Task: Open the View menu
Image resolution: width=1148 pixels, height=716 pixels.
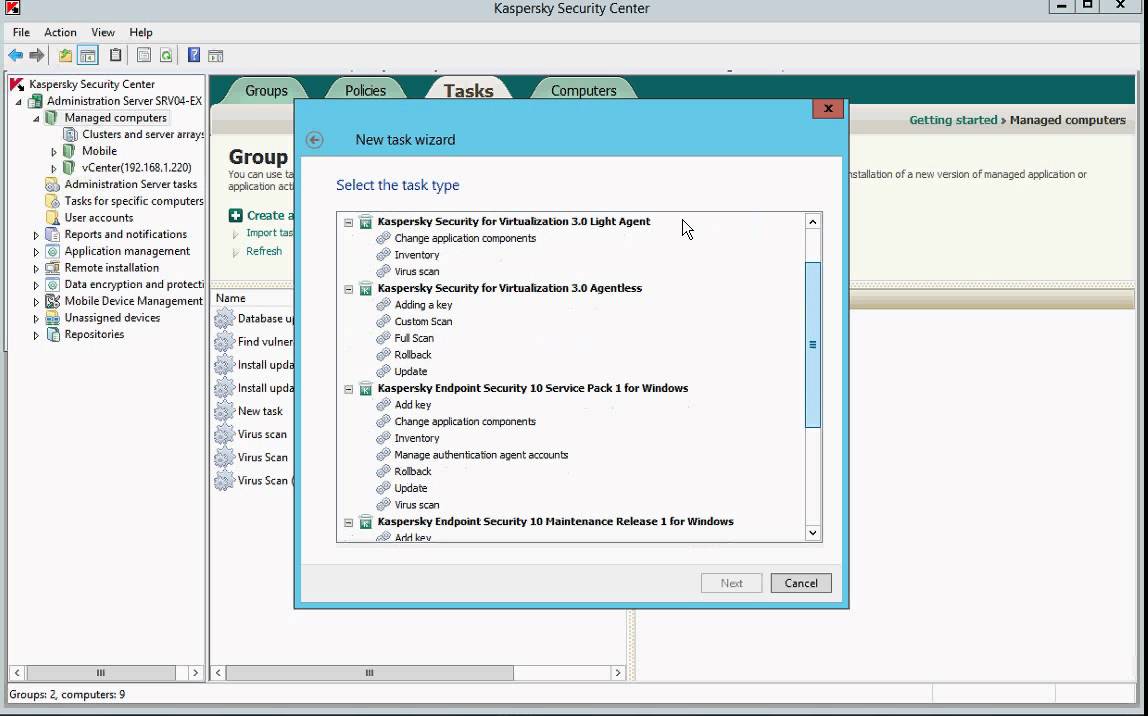Action: click(102, 32)
